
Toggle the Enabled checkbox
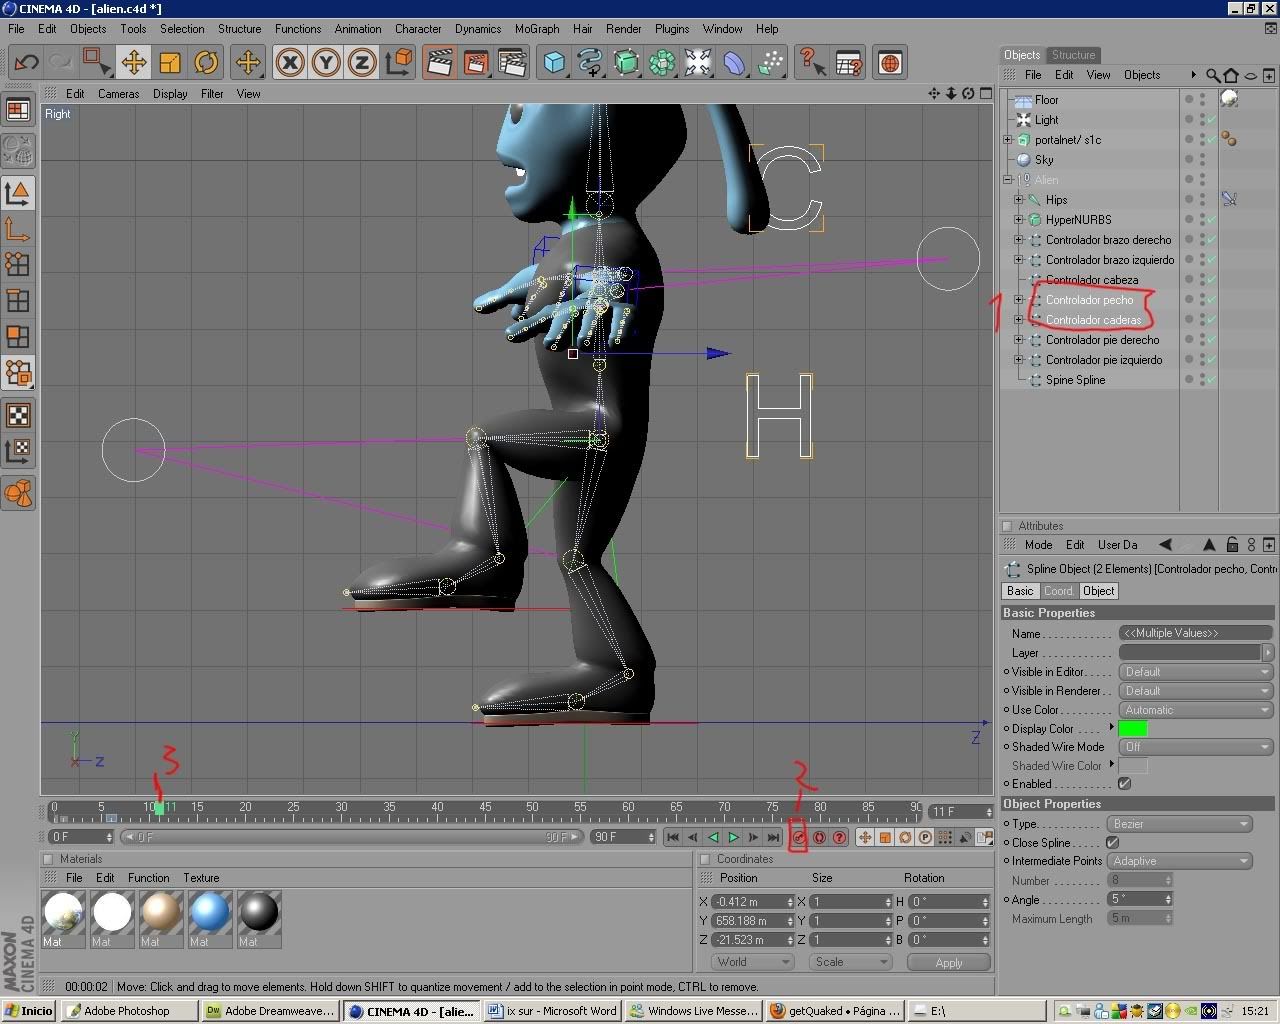click(1125, 784)
